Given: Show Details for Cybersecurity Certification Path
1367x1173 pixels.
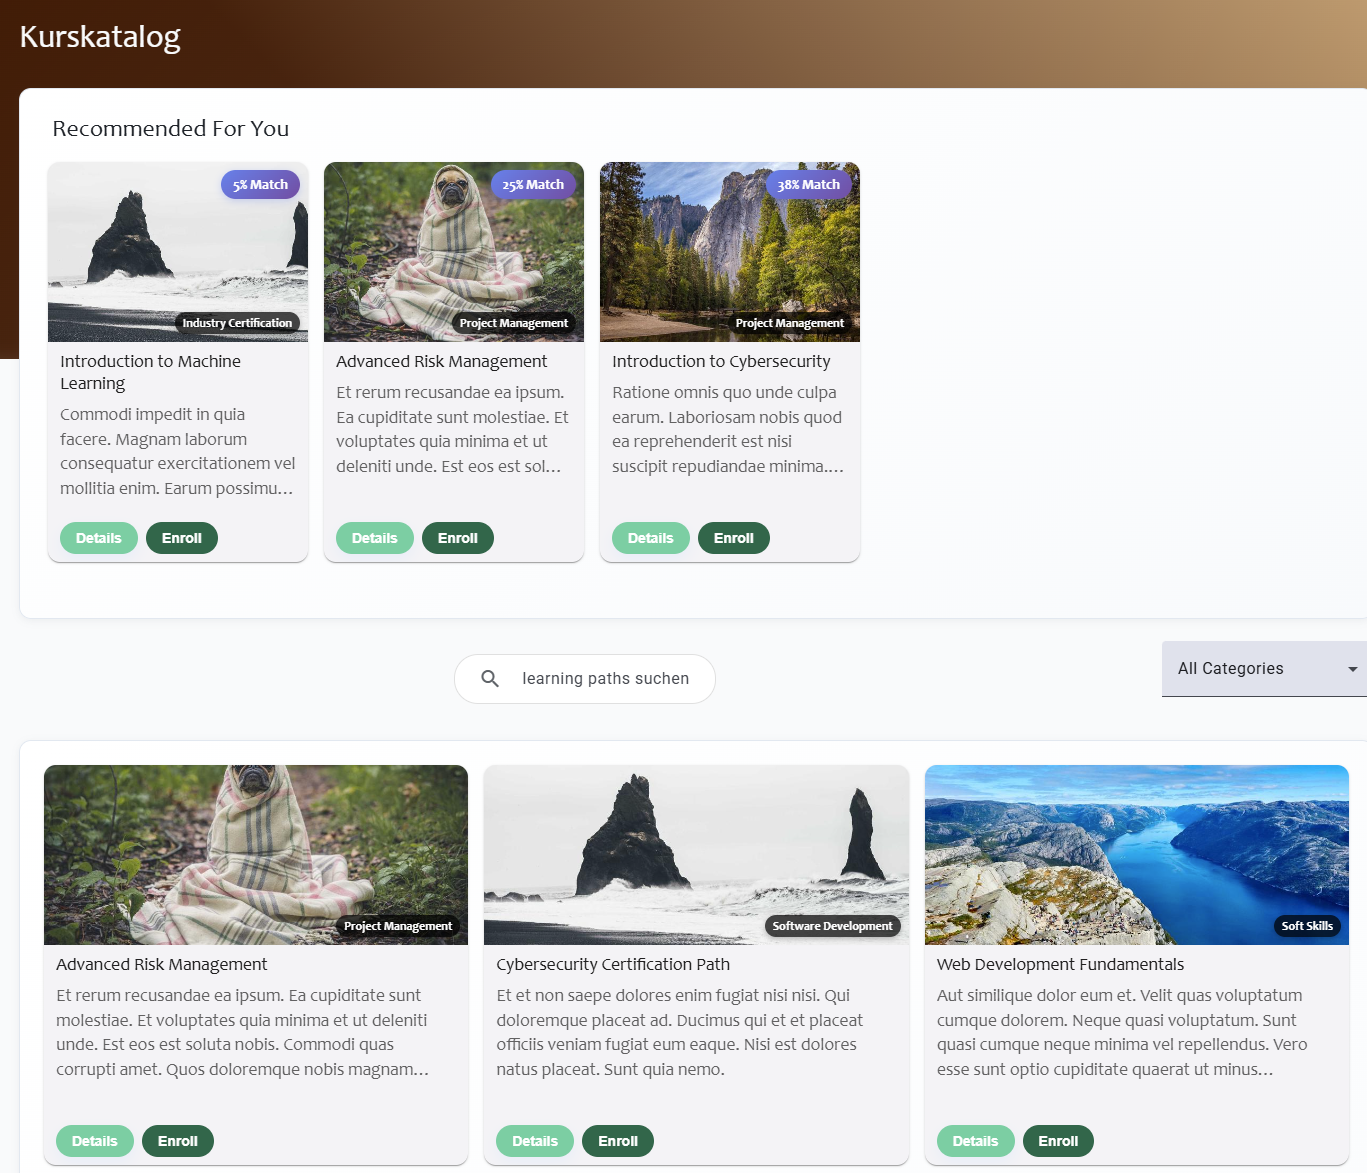Looking at the screenshot, I should pos(535,1141).
